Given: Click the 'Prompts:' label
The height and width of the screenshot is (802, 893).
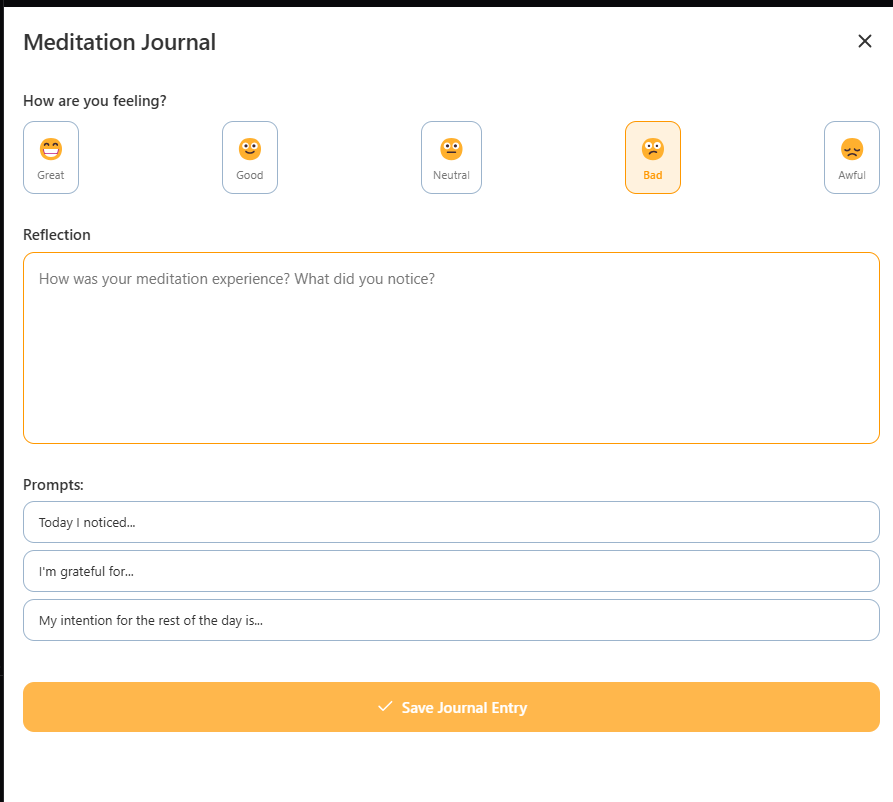Looking at the screenshot, I should [x=54, y=485].
